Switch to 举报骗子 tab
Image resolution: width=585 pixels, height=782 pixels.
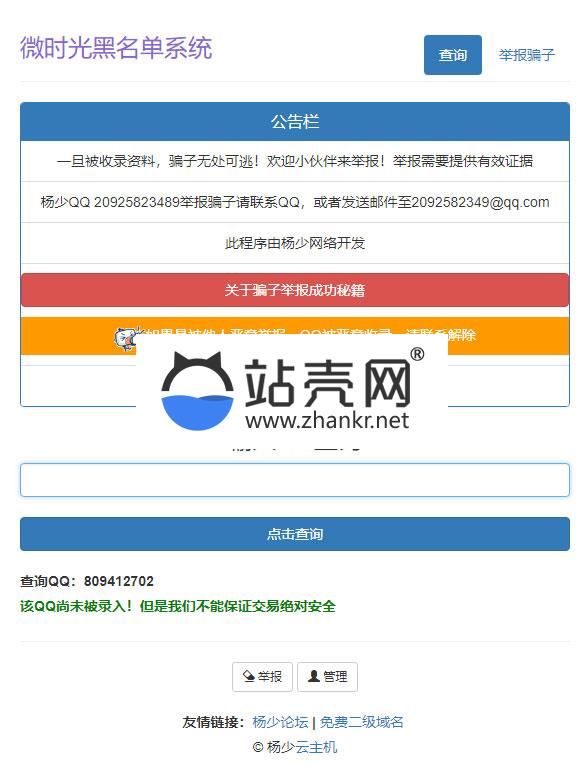[526, 55]
